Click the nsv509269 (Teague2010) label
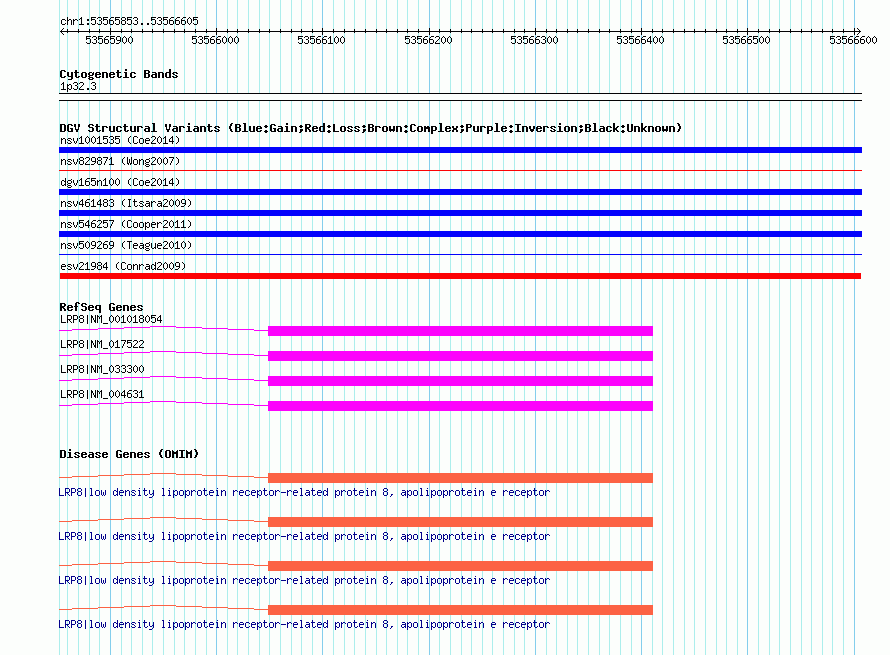The width and height of the screenshot is (890, 655). [x=126, y=245]
